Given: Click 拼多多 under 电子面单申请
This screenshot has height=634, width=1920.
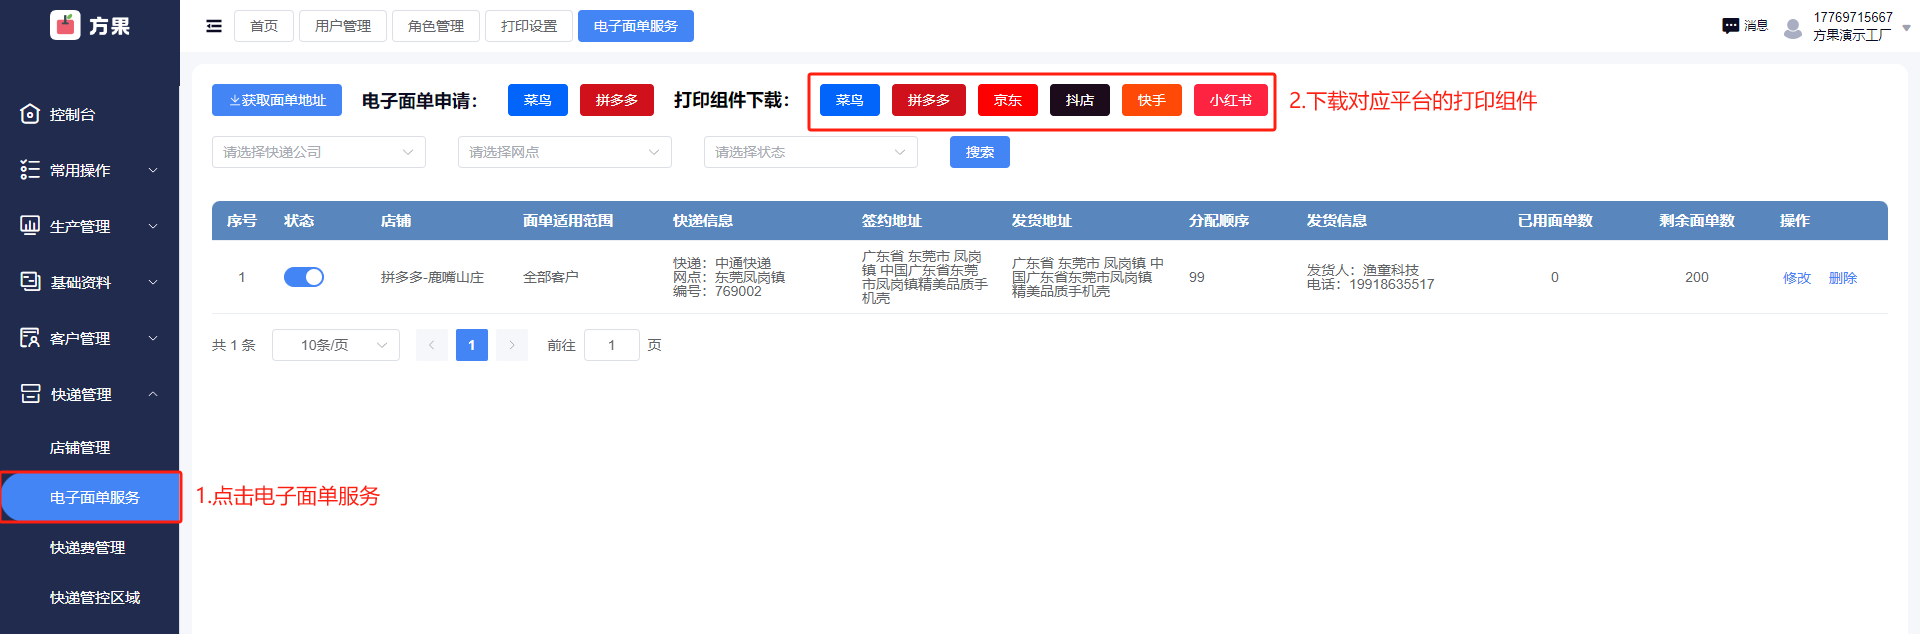Looking at the screenshot, I should [617, 100].
